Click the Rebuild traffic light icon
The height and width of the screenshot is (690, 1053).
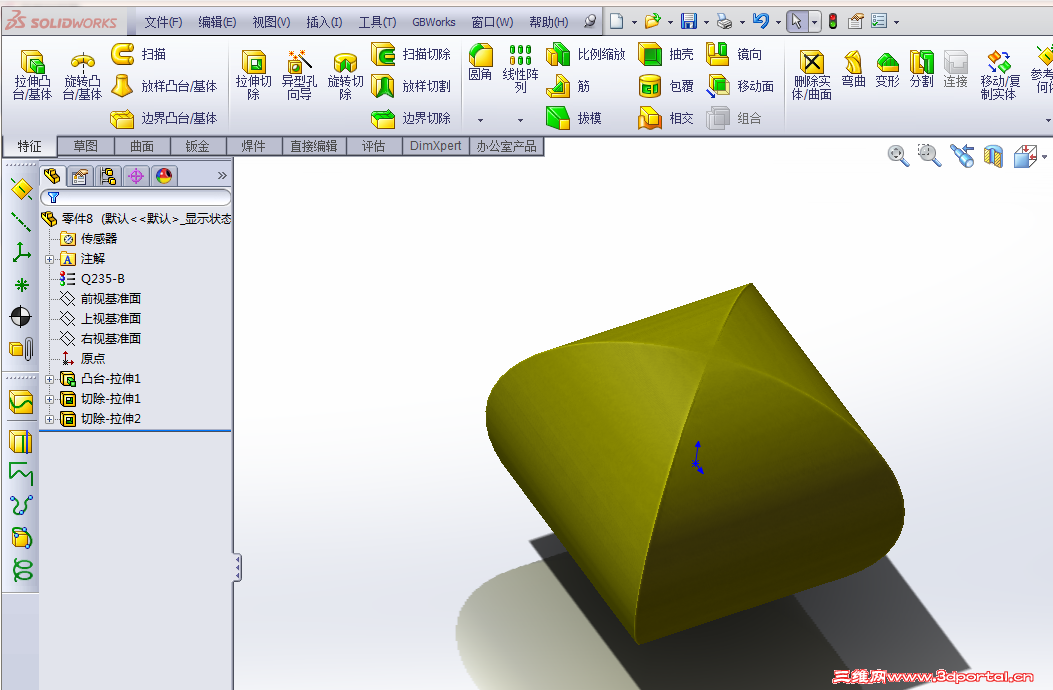[x=833, y=21]
